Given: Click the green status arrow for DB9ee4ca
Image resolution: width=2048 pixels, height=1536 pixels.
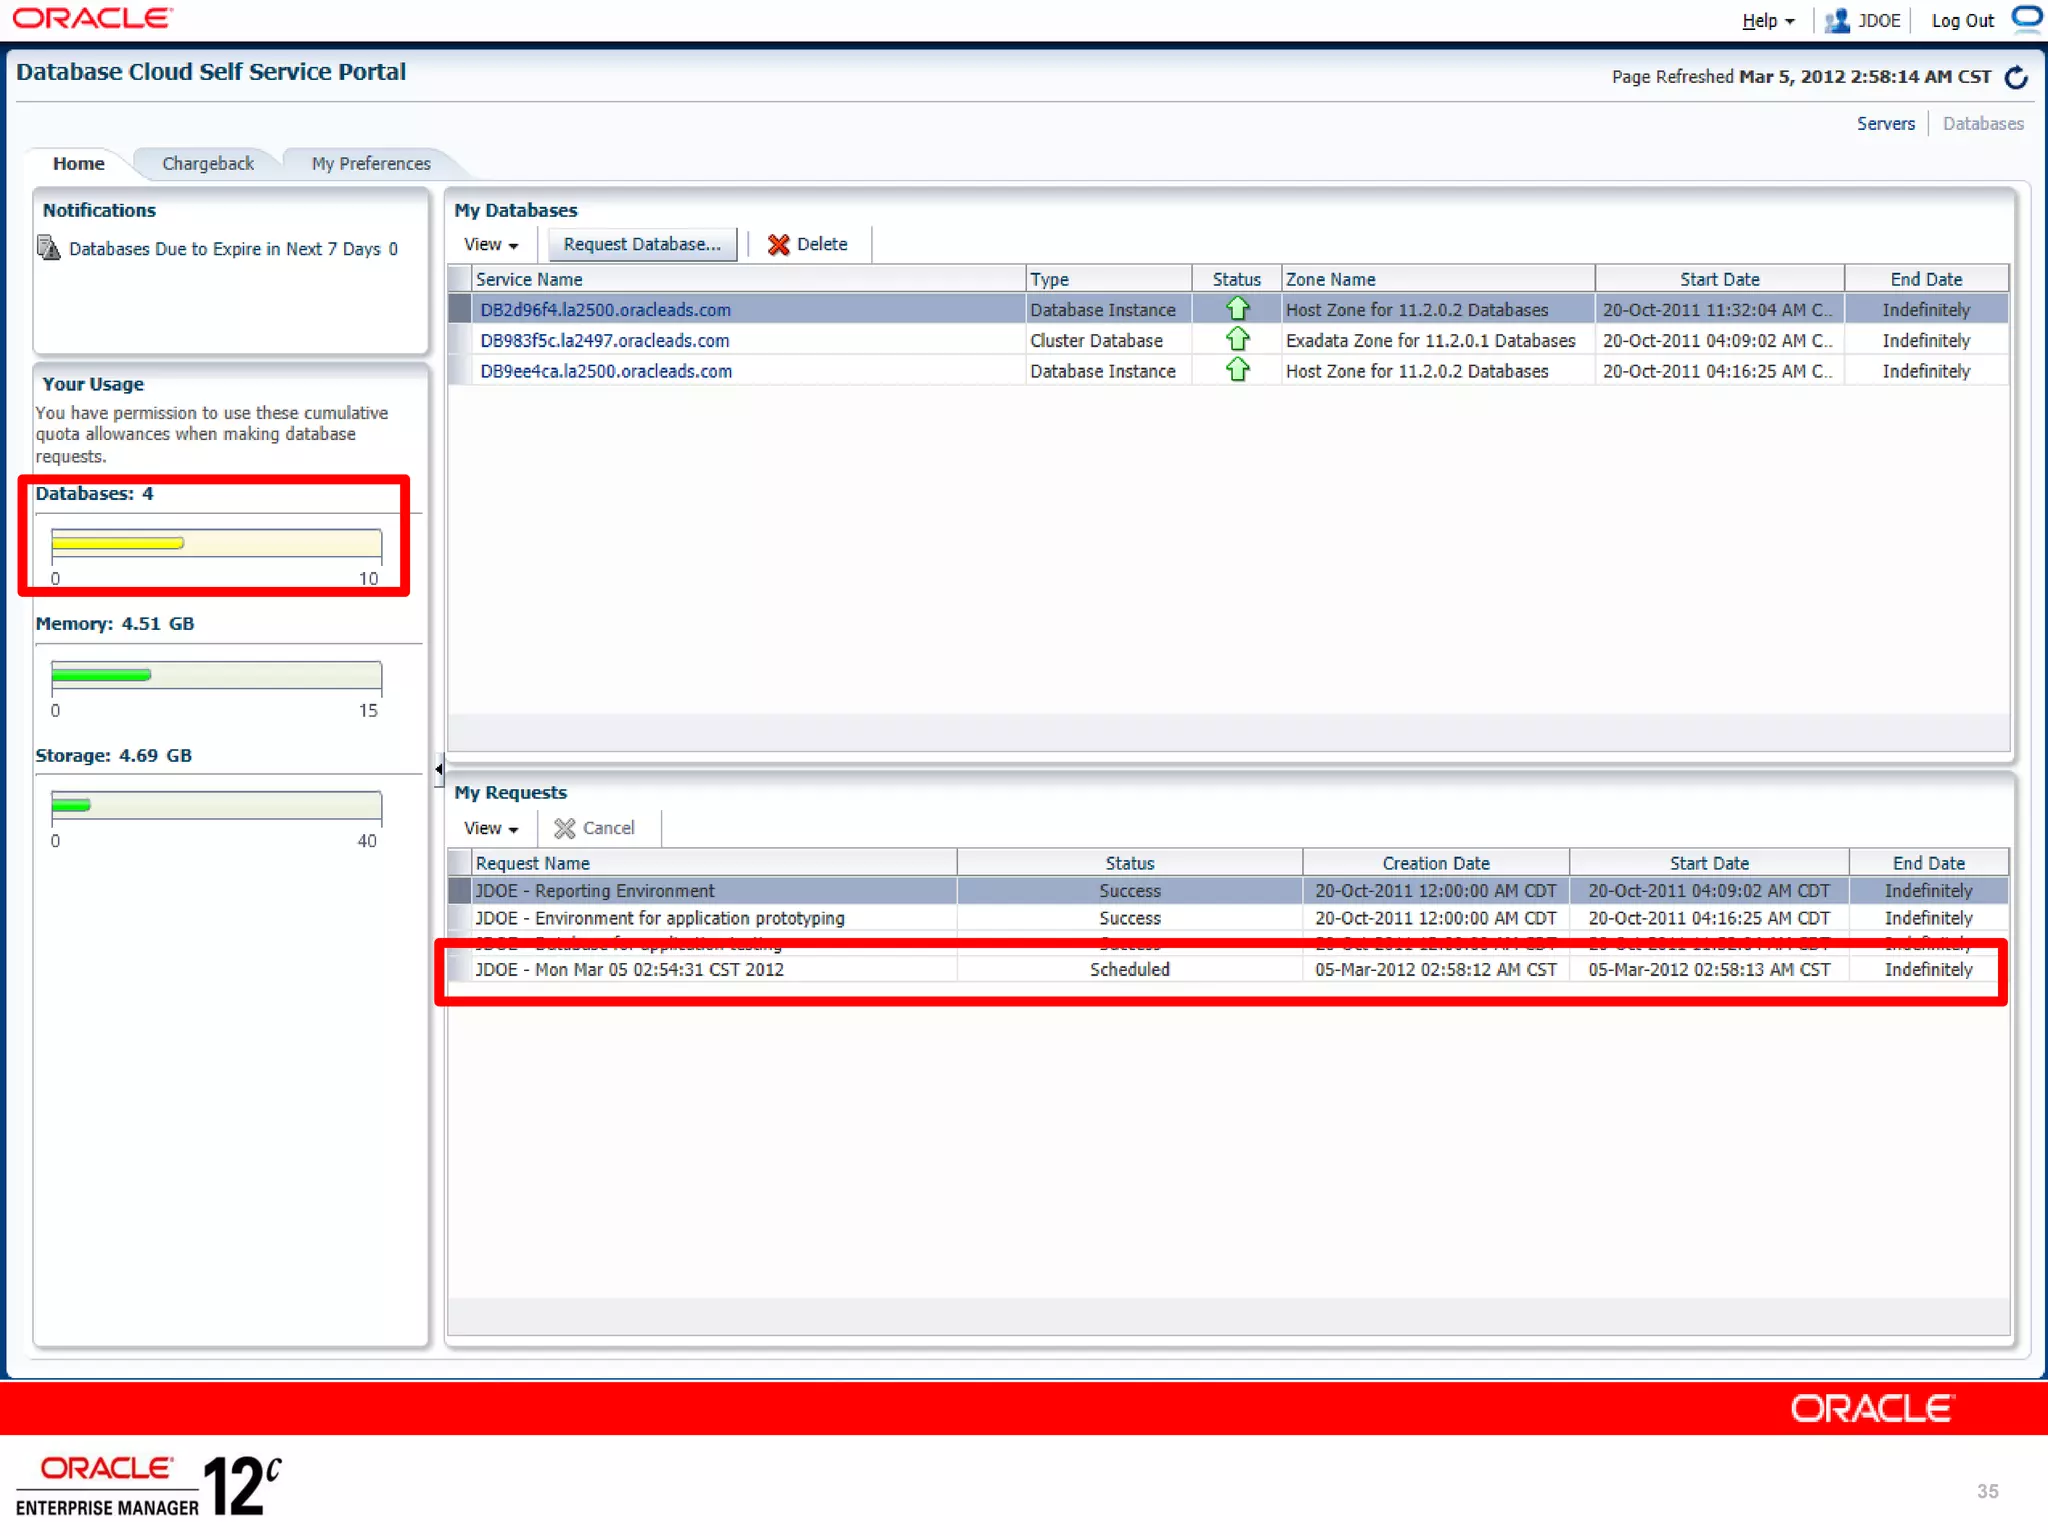Looking at the screenshot, I should 1237,371.
